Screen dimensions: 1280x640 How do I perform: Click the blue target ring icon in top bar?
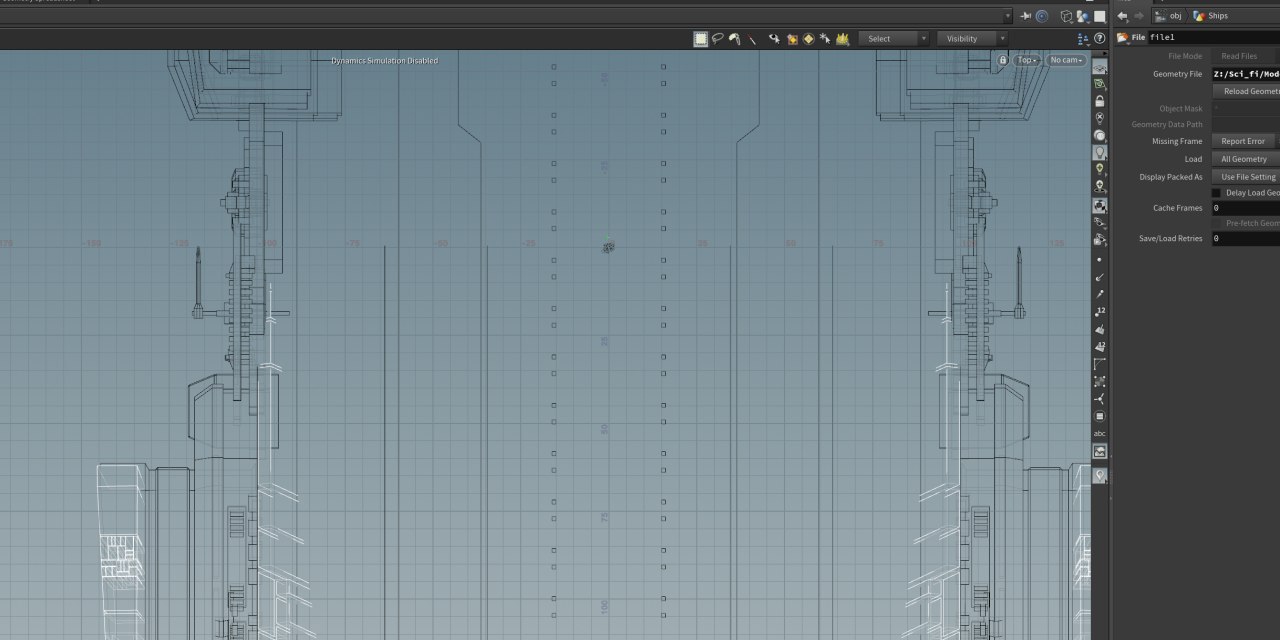1041,16
